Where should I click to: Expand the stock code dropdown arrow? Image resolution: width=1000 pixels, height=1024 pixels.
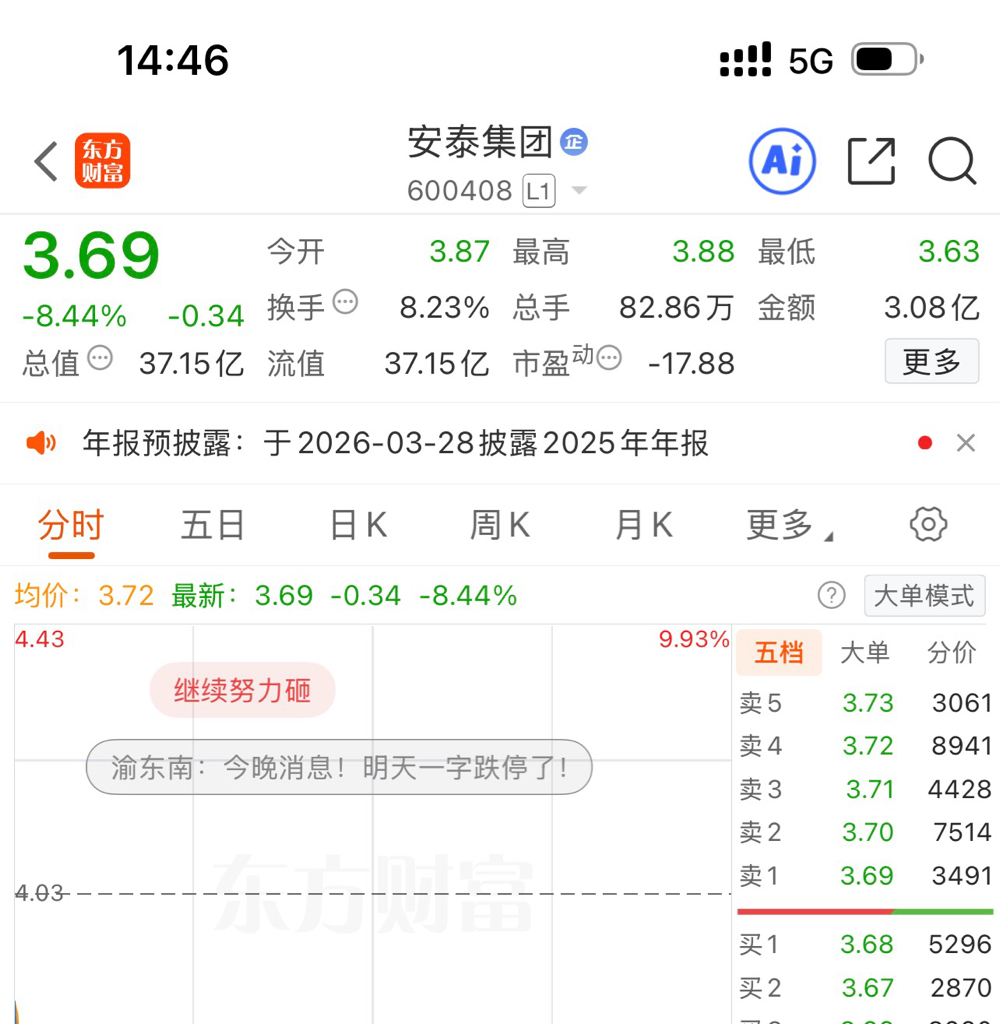(x=579, y=191)
